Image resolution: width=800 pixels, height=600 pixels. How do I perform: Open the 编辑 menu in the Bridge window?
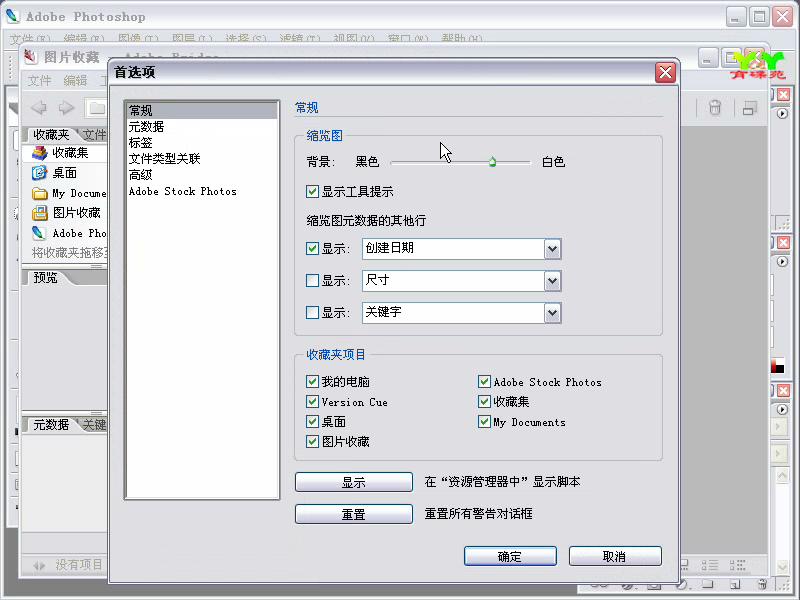click(x=76, y=81)
